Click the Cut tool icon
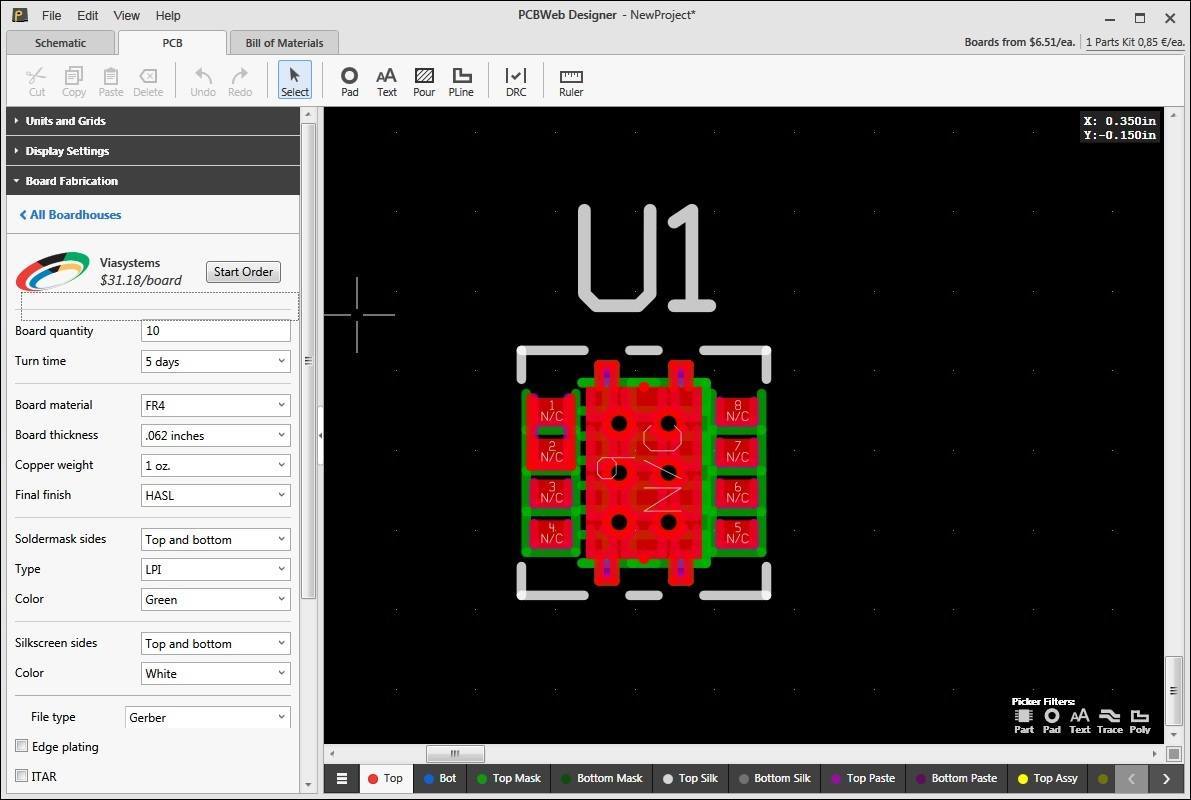 click(36, 81)
